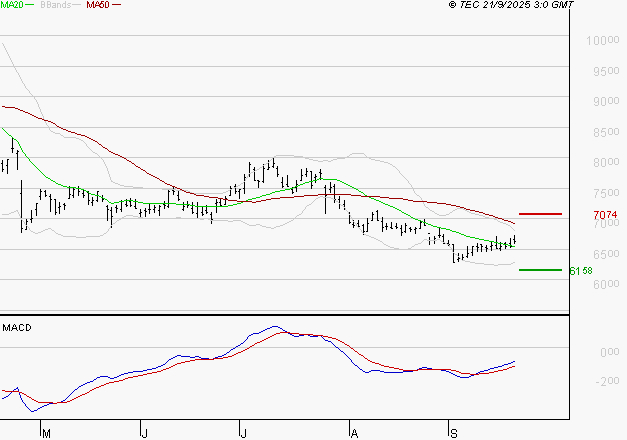Select the M month label on time axis
This screenshot has width=627, height=440.
pos(45,433)
